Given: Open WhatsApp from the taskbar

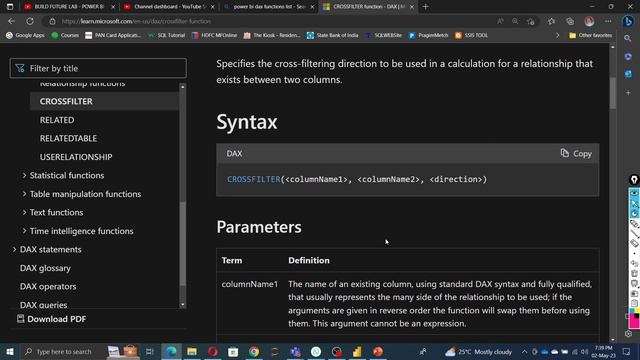Looking at the screenshot, I should point(316,351).
